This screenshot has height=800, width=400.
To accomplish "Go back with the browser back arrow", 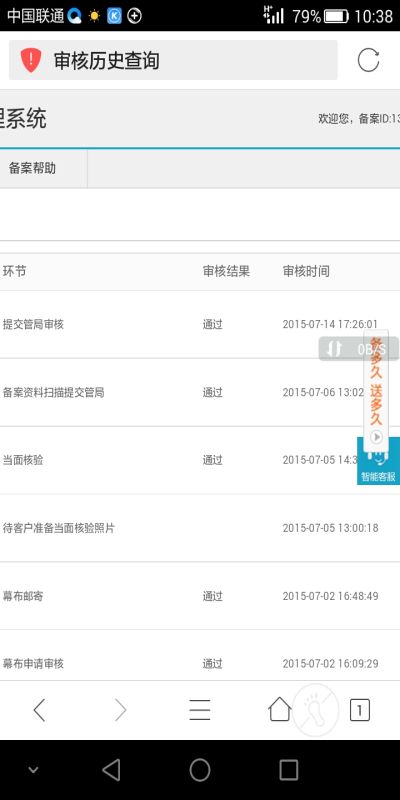I will coord(39,710).
